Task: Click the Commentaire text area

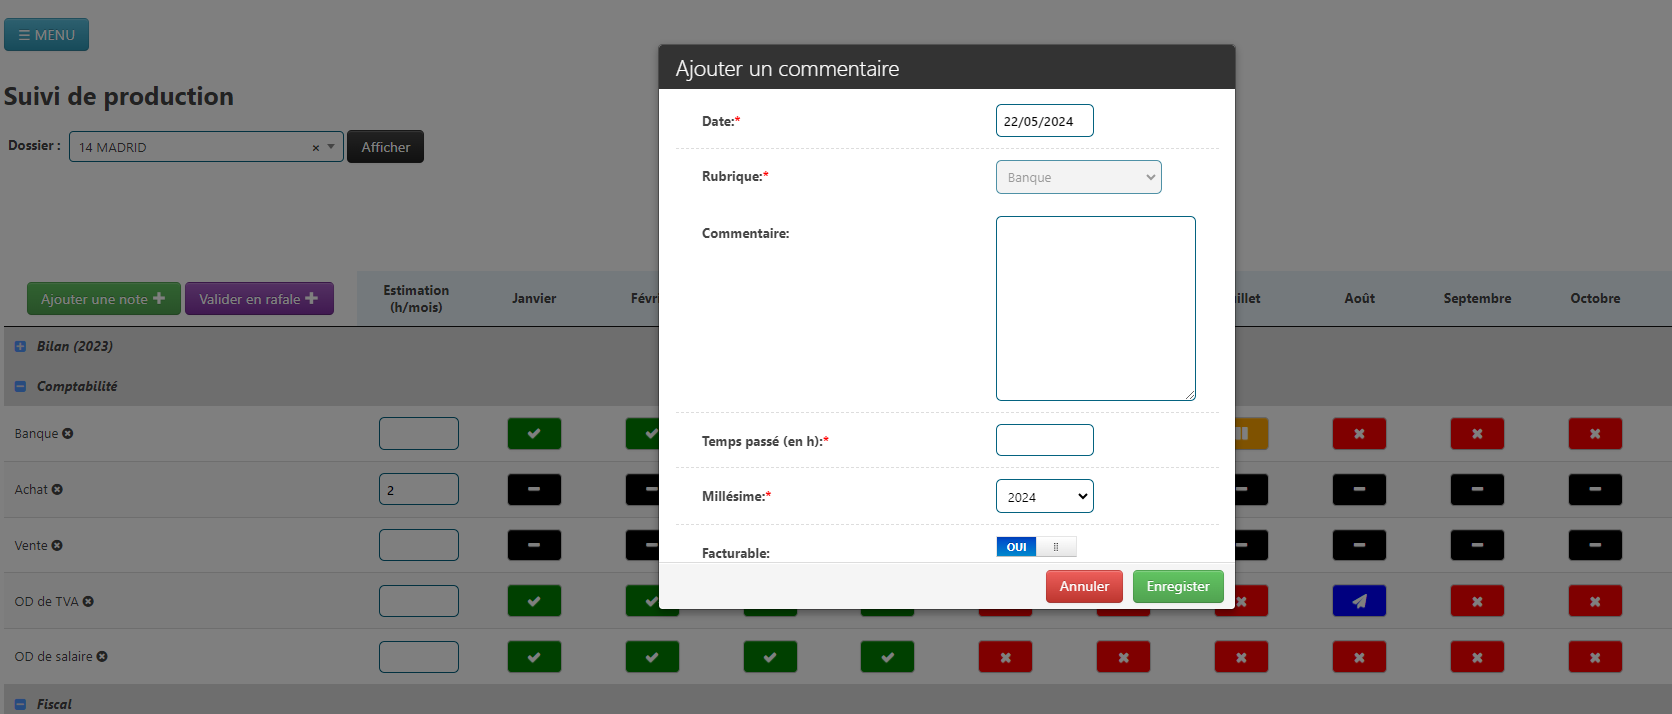Action: pos(1095,308)
